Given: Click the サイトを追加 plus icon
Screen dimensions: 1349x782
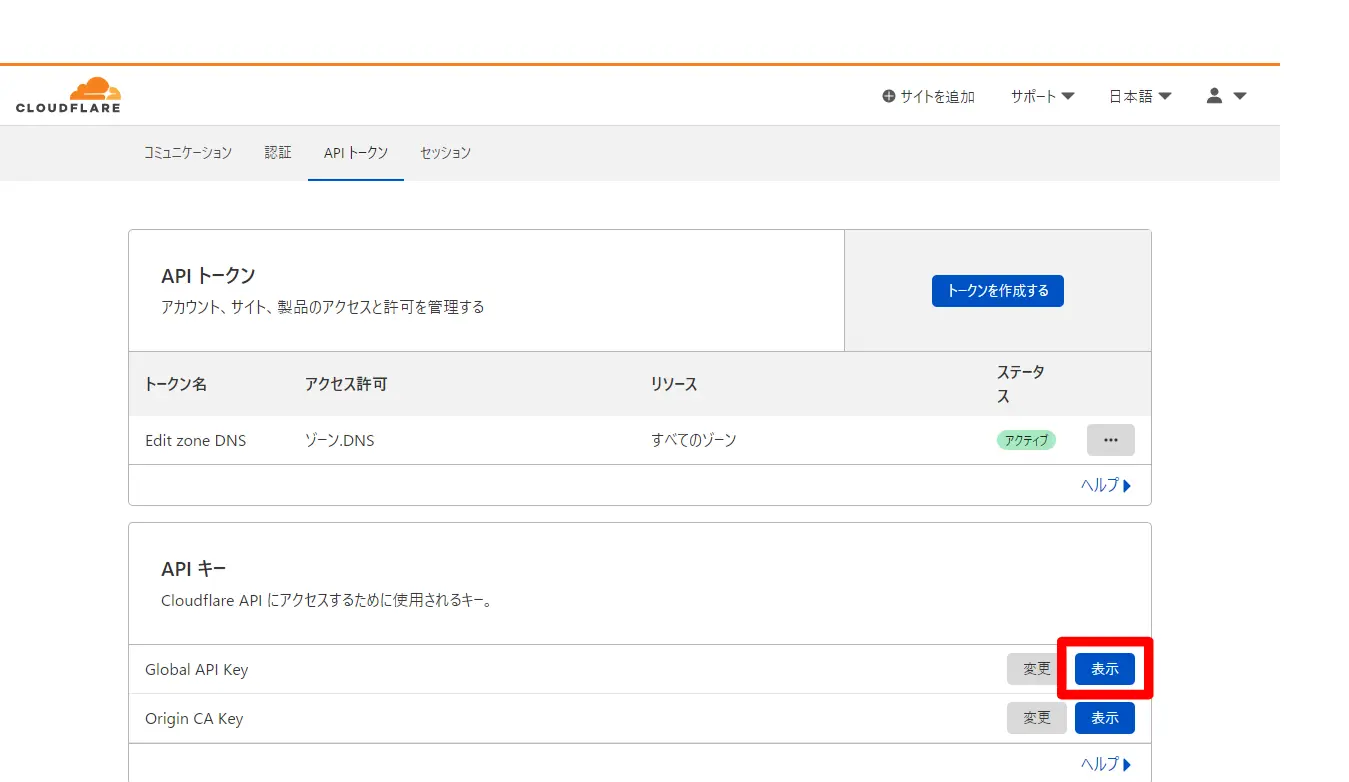Looking at the screenshot, I should [889, 96].
